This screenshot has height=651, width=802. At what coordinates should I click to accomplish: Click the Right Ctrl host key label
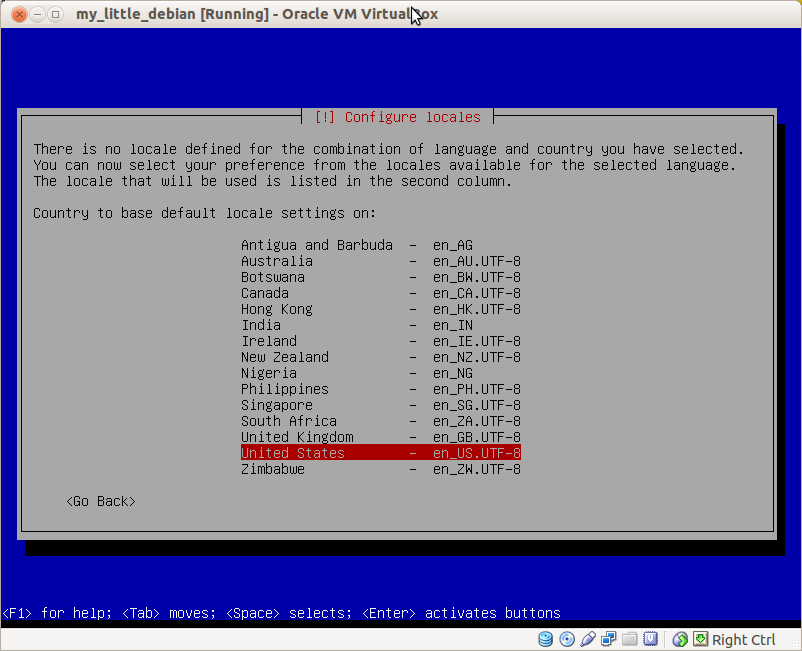coord(743,640)
